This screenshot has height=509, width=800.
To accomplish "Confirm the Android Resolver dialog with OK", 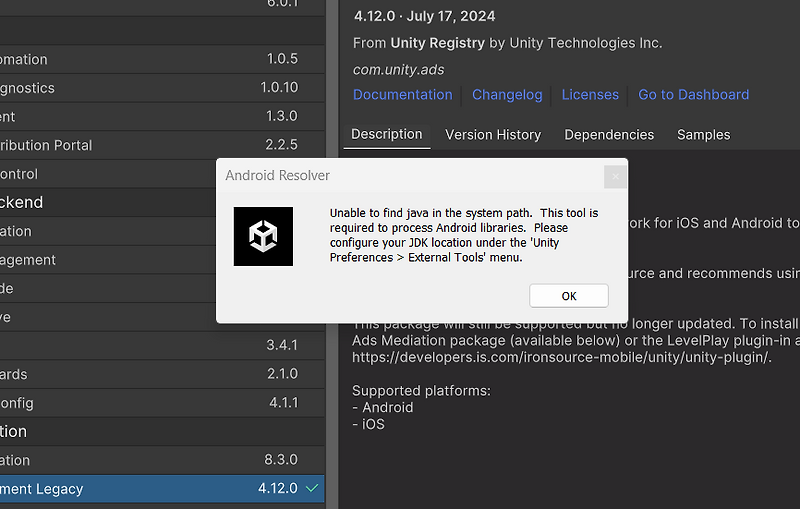I will pos(568,296).
